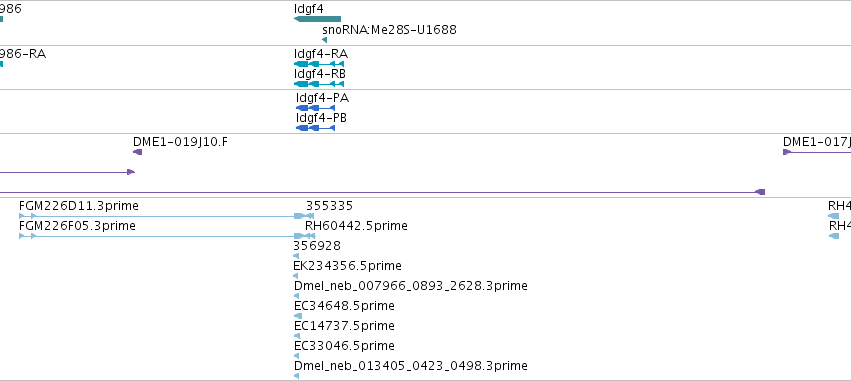This screenshot has width=851, height=381.
Task: Click the Idgf4-PA protein glyph
Action: tap(315, 108)
